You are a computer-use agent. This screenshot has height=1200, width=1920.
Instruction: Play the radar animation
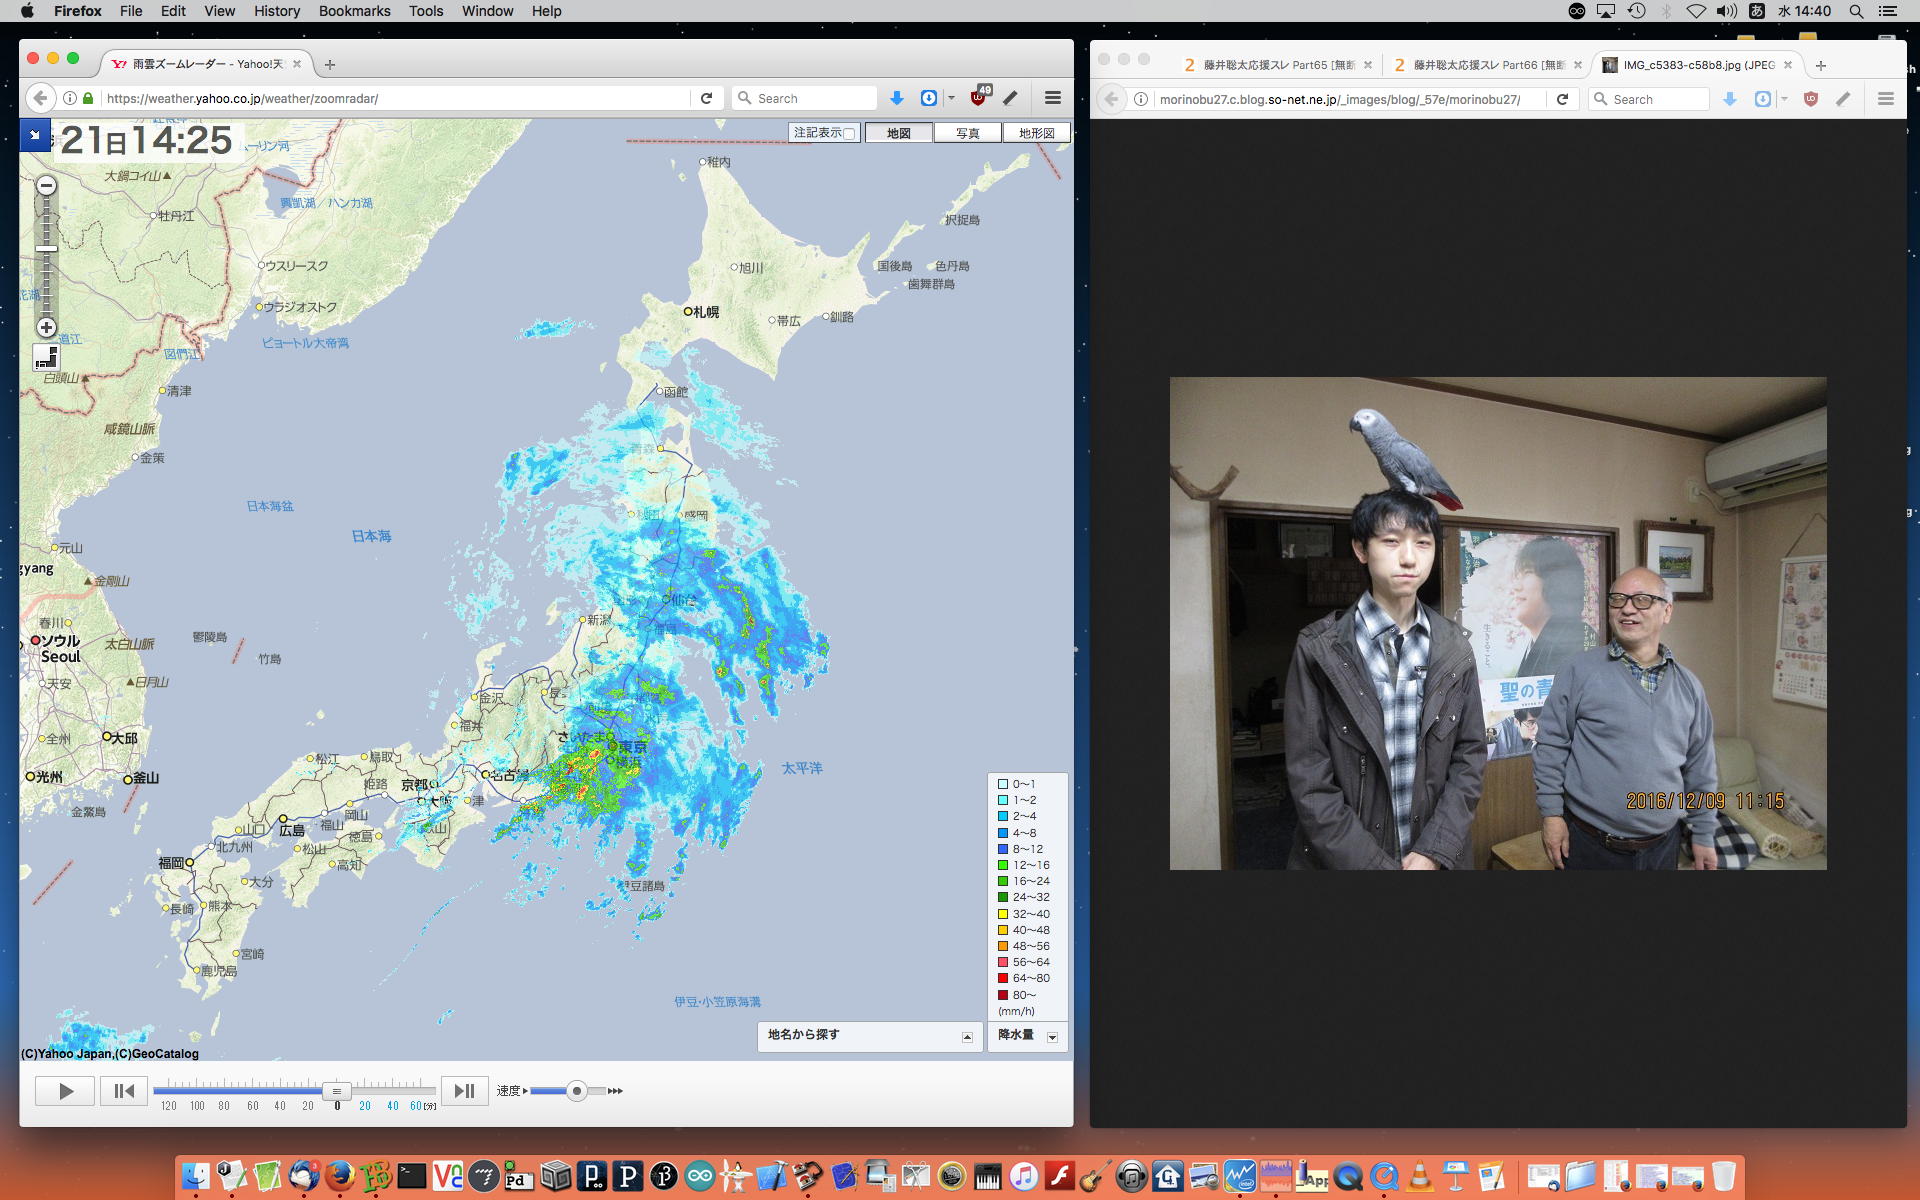point(65,1091)
